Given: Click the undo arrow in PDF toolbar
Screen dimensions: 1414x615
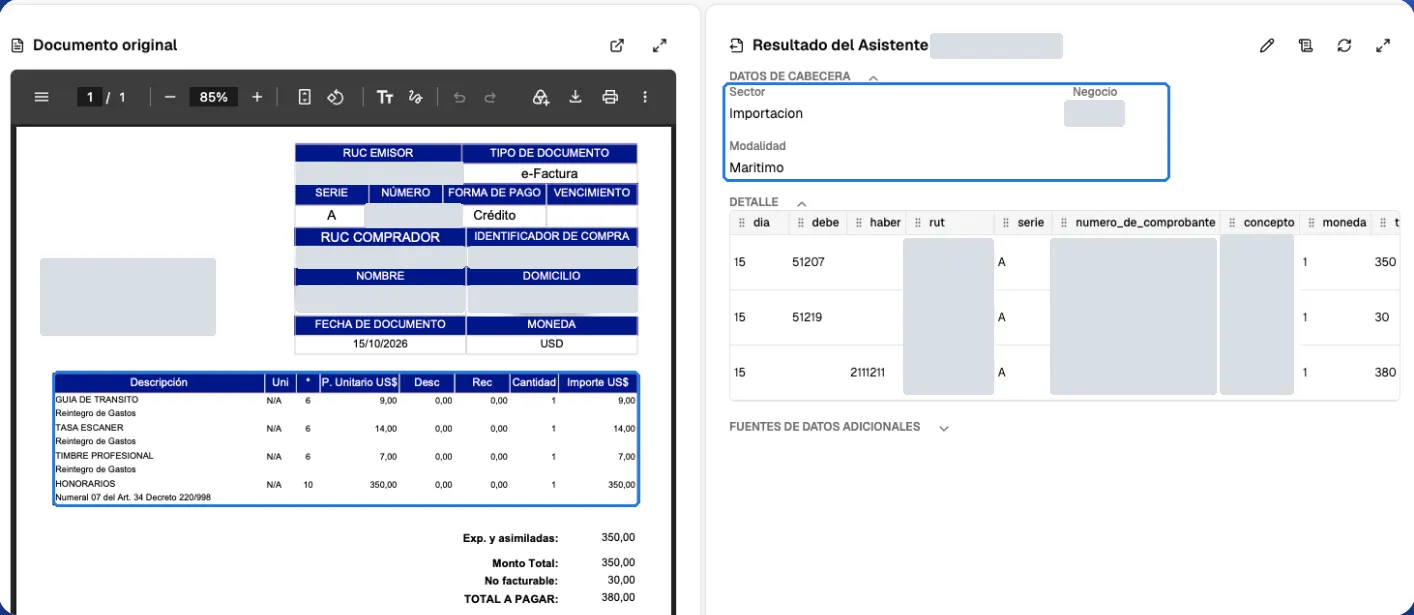Looking at the screenshot, I should click(x=460, y=97).
